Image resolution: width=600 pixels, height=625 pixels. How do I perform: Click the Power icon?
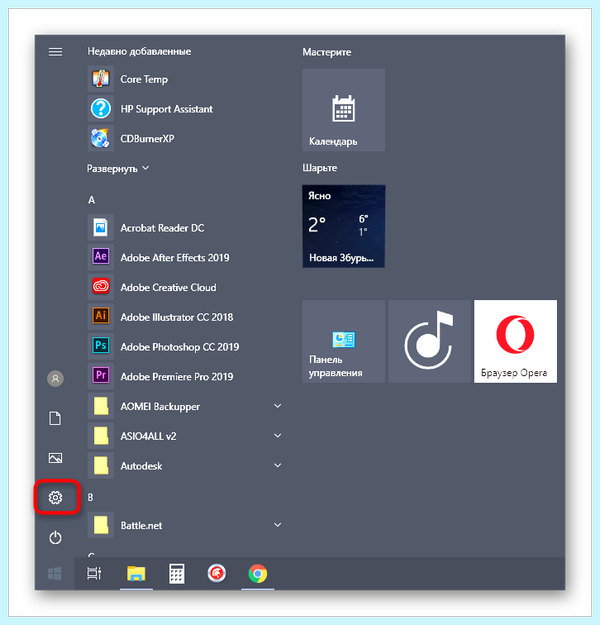click(55, 537)
